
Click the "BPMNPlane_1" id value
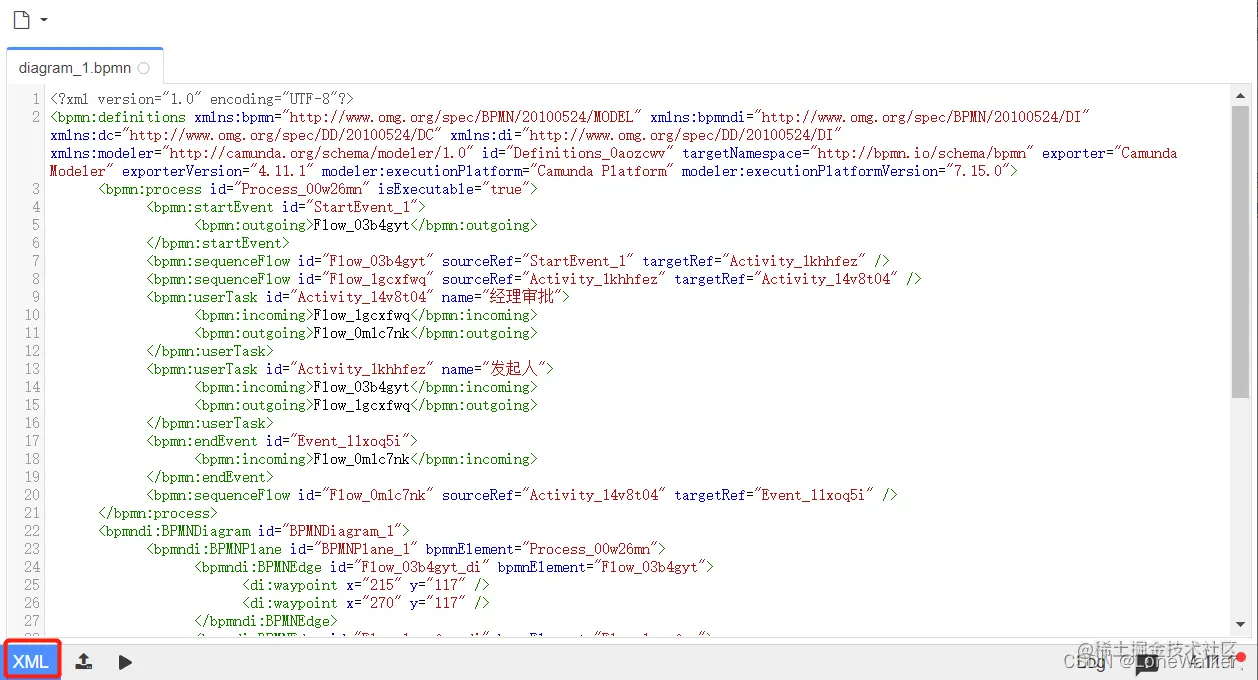pyautogui.click(x=365, y=549)
